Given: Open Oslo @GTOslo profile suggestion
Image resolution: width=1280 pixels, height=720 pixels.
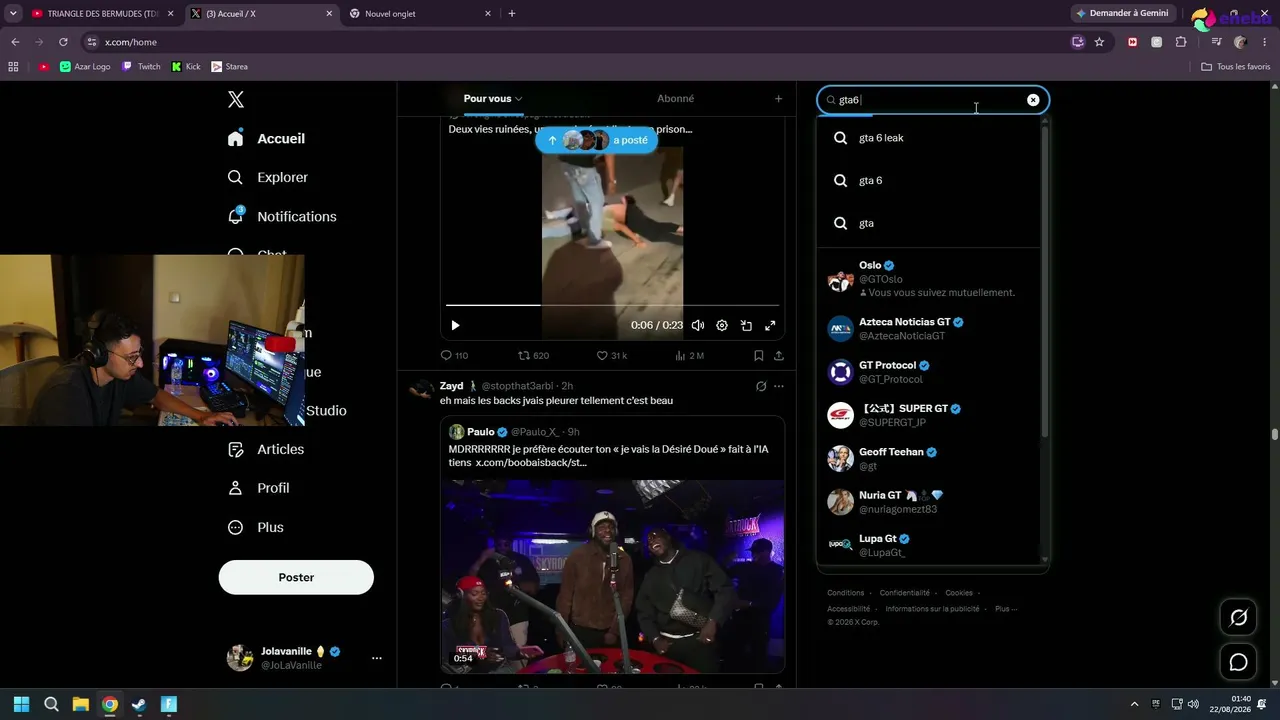Looking at the screenshot, I should pyautogui.click(x=929, y=279).
